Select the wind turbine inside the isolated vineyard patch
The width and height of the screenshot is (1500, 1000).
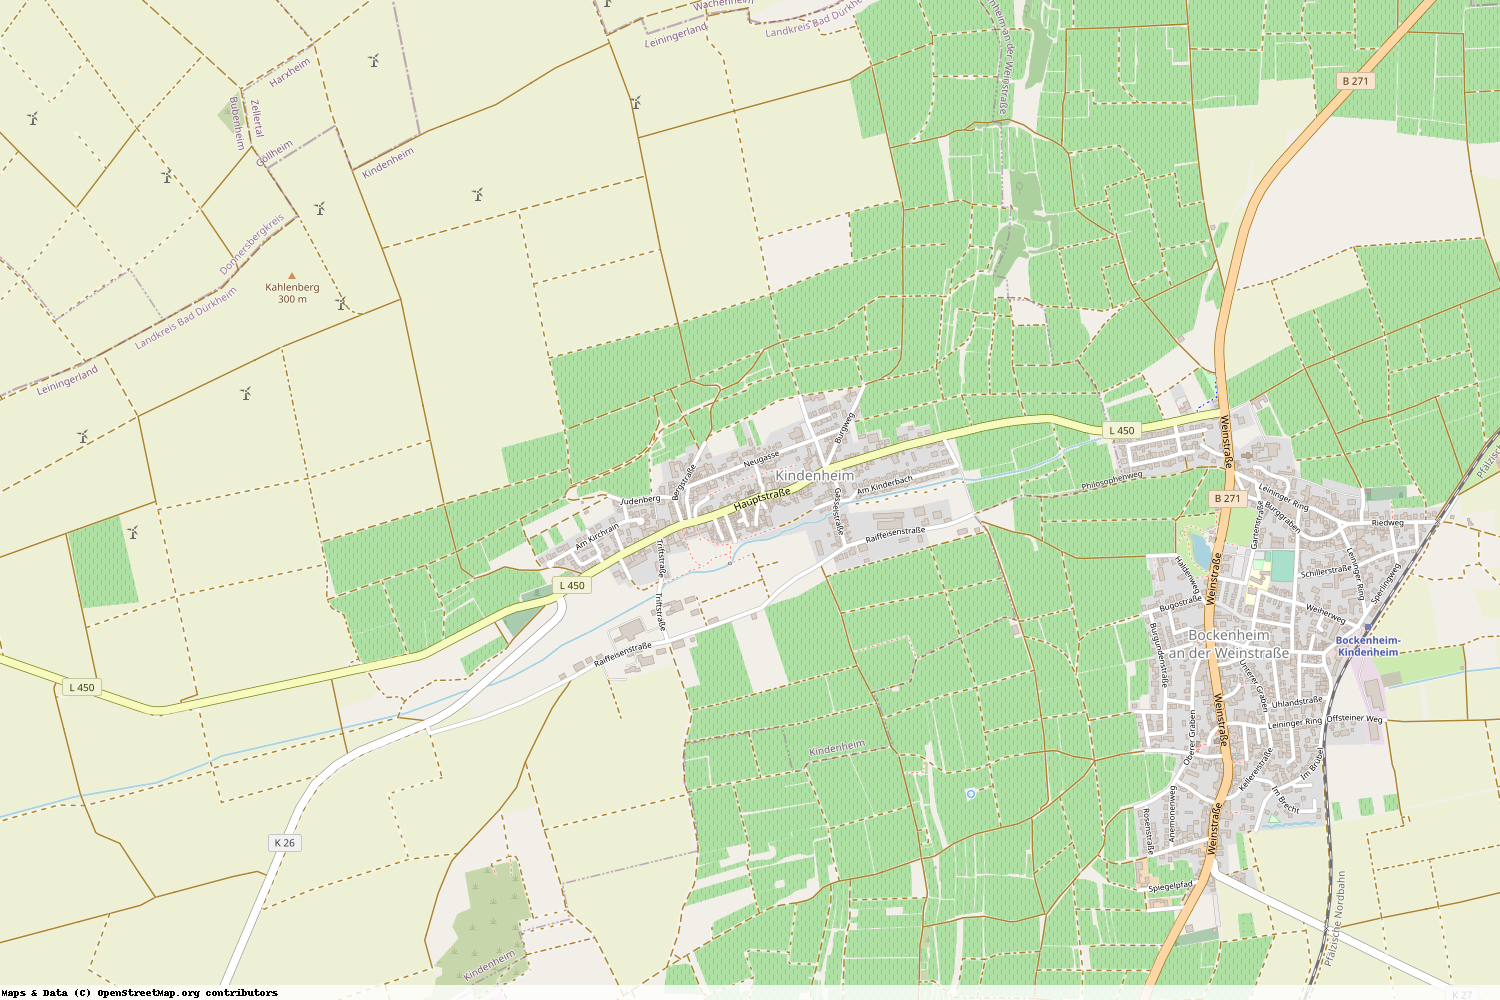coord(132,533)
